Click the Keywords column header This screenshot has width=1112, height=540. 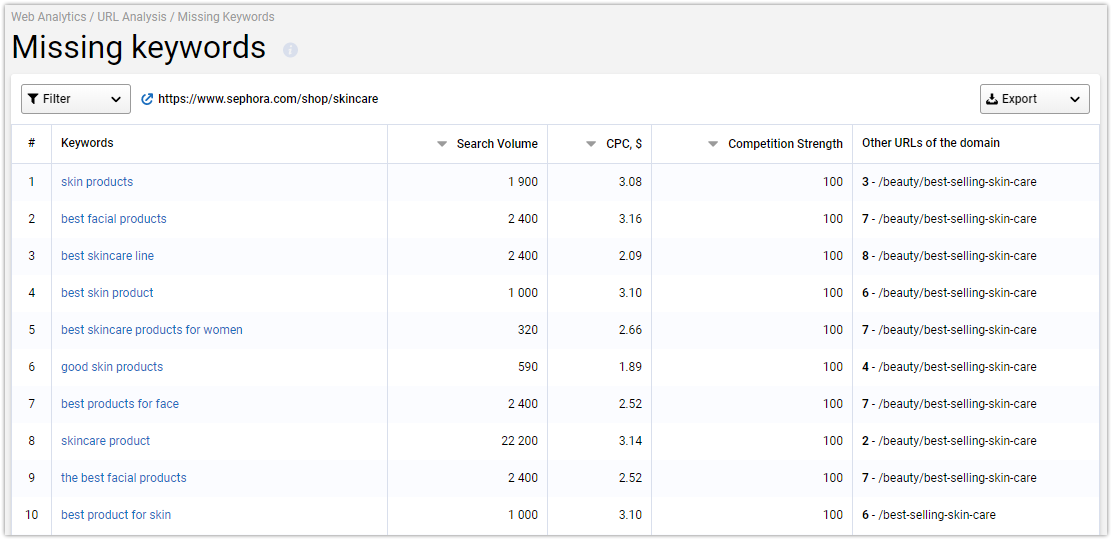[87, 143]
